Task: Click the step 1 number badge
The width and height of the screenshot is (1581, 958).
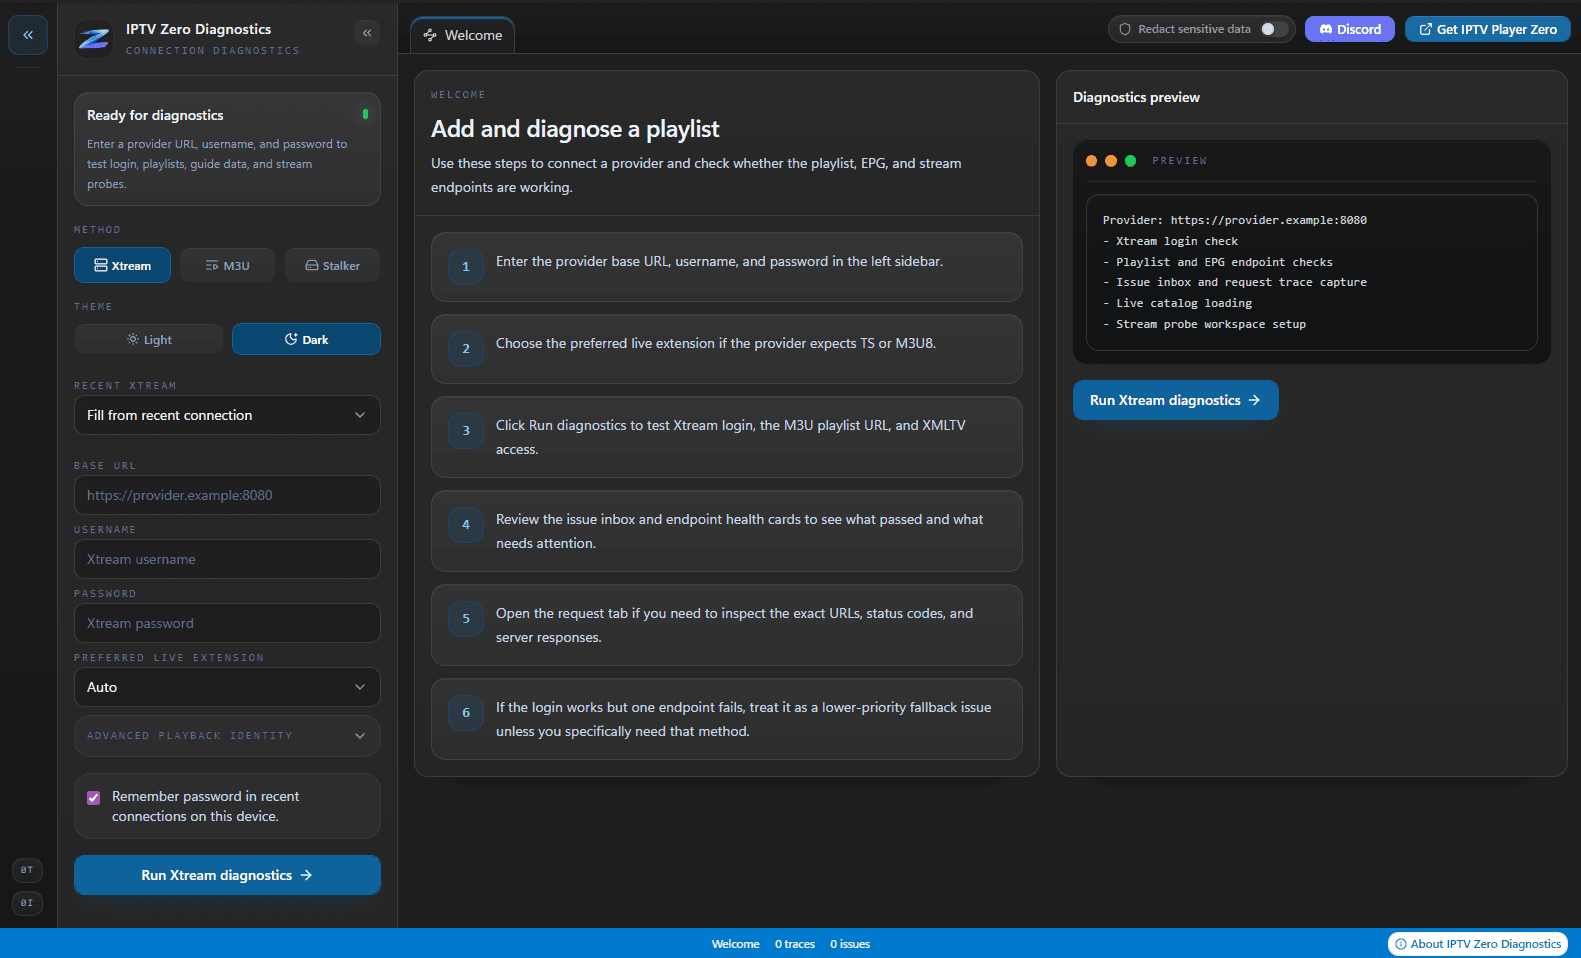Action: [466, 267]
